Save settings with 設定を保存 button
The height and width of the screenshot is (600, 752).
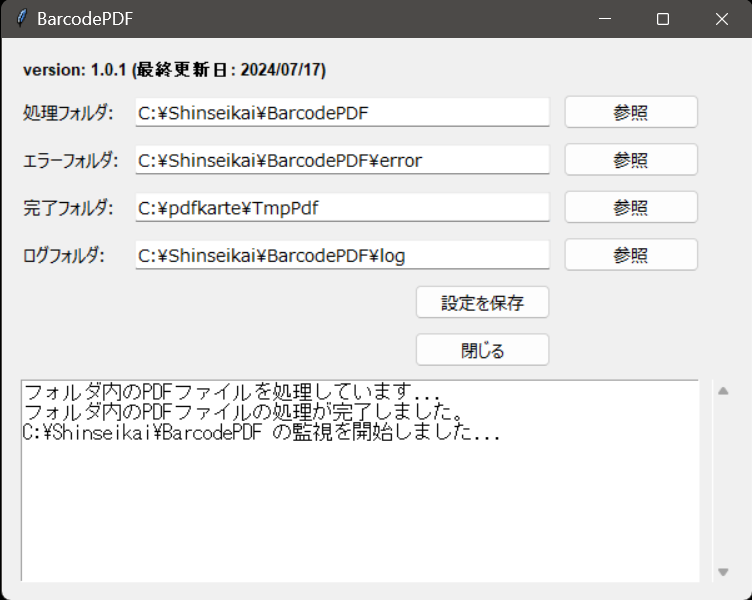point(482,302)
